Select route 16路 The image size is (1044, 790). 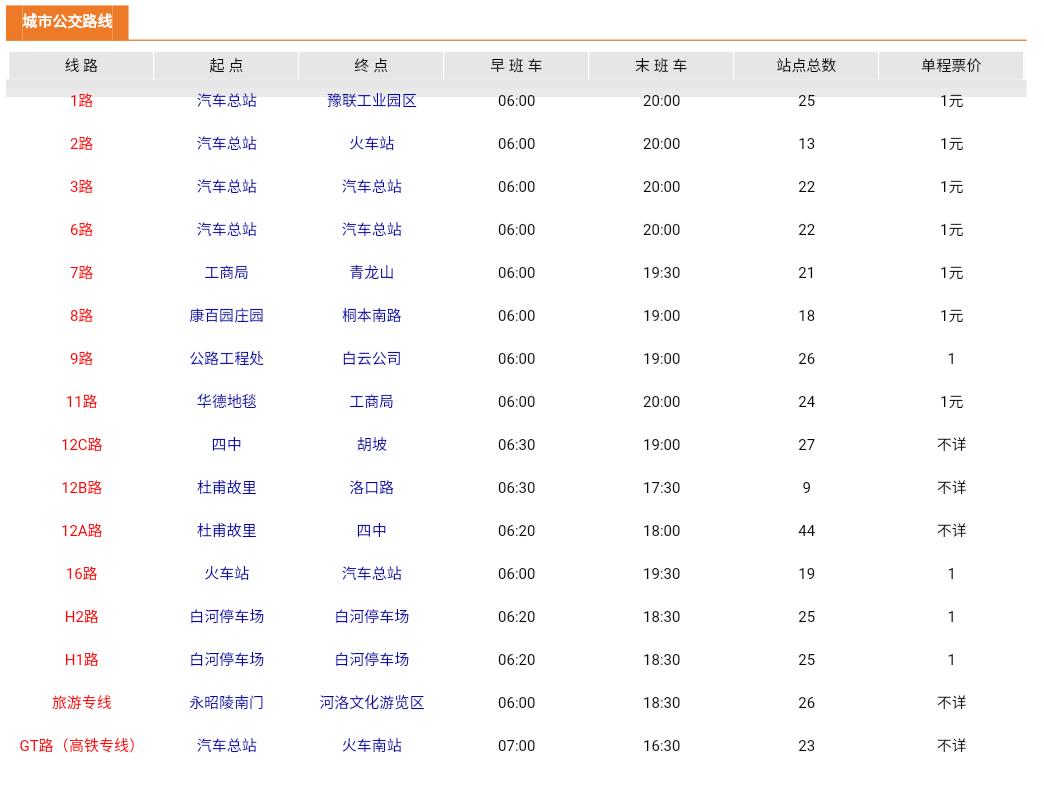pos(80,574)
